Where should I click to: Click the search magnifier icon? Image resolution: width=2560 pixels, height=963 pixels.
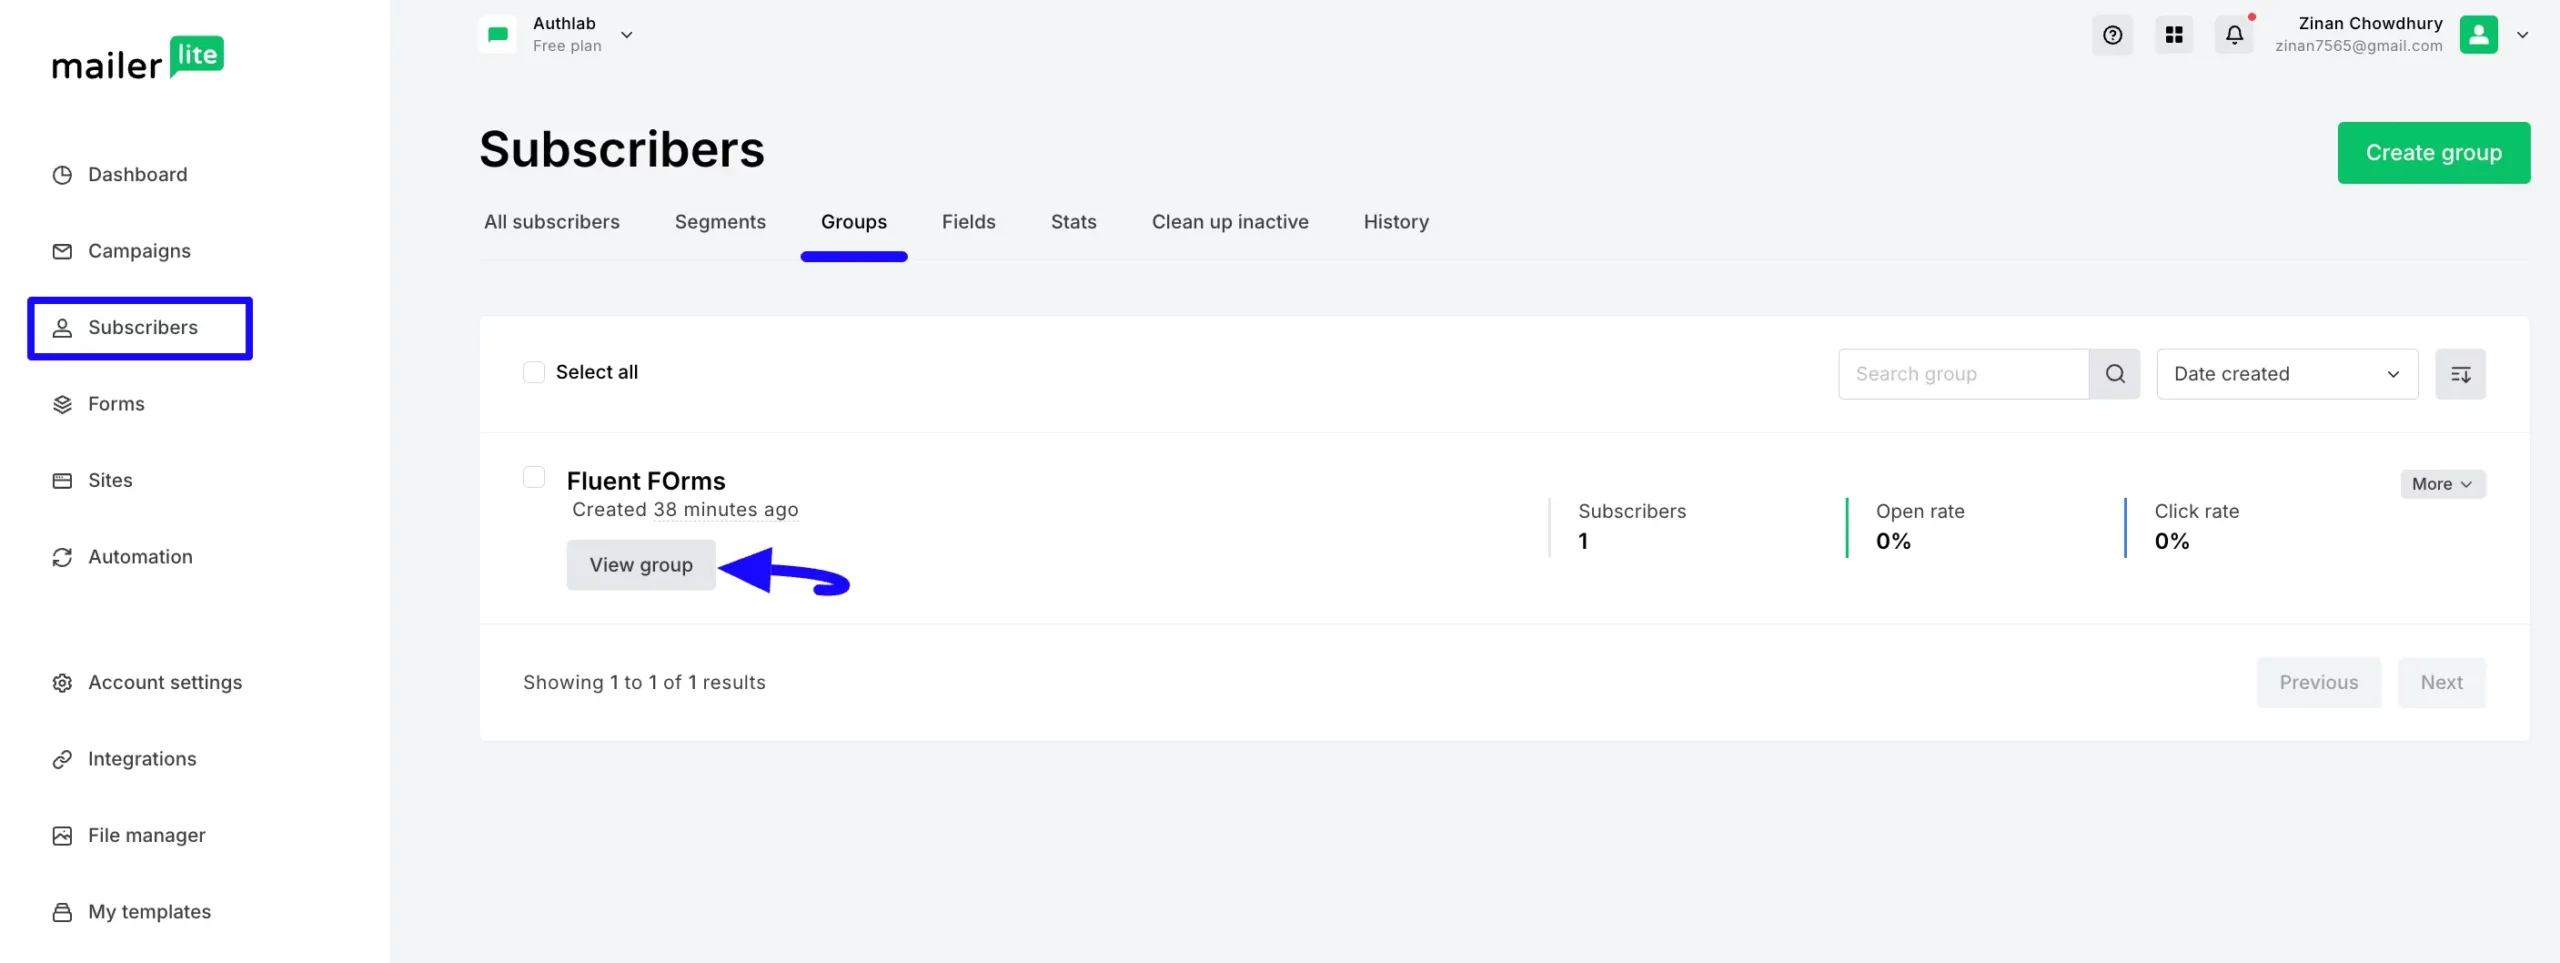click(2115, 374)
